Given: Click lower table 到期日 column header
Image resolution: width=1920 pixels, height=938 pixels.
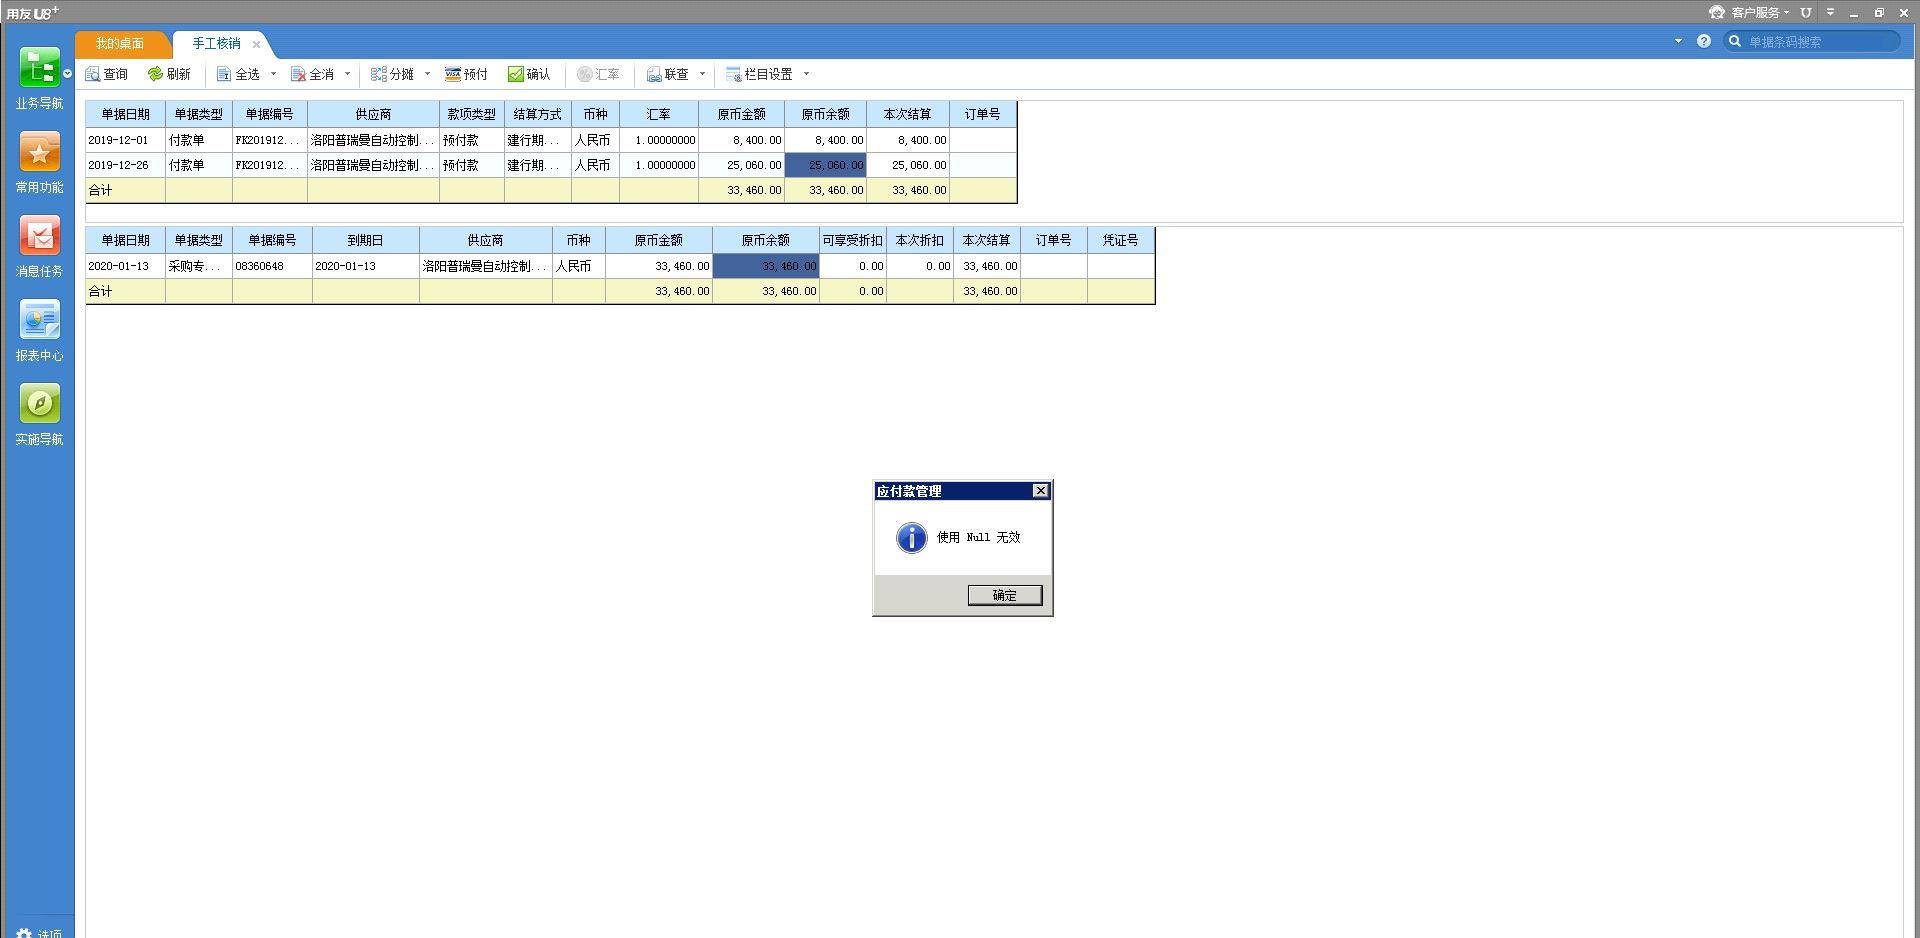Looking at the screenshot, I should [x=366, y=240].
